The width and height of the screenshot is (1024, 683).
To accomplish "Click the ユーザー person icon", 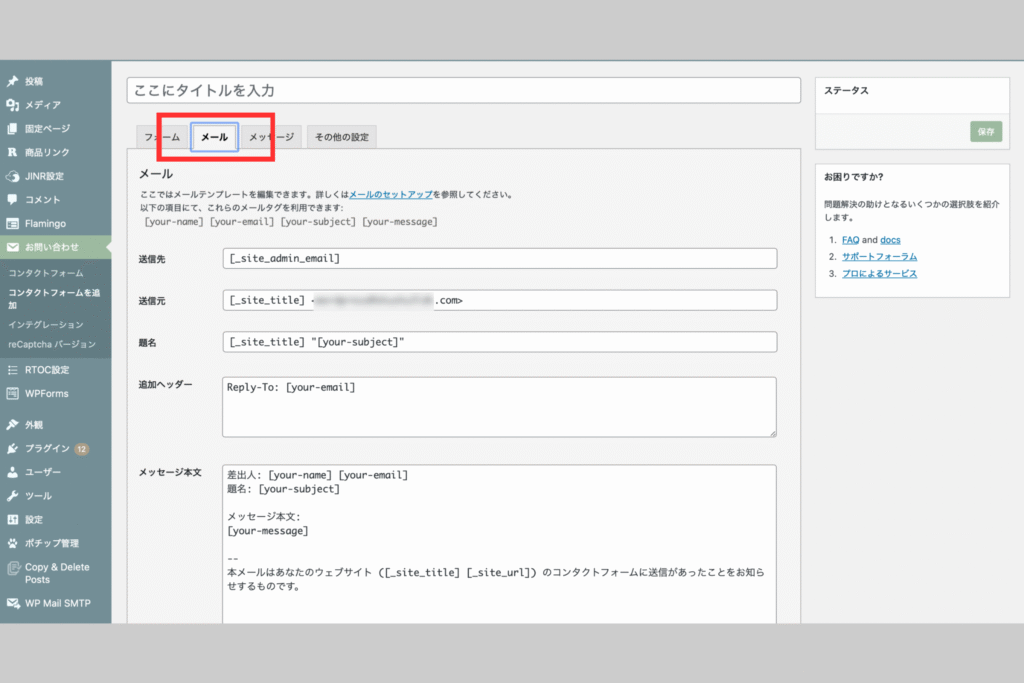I will [12, 472].
